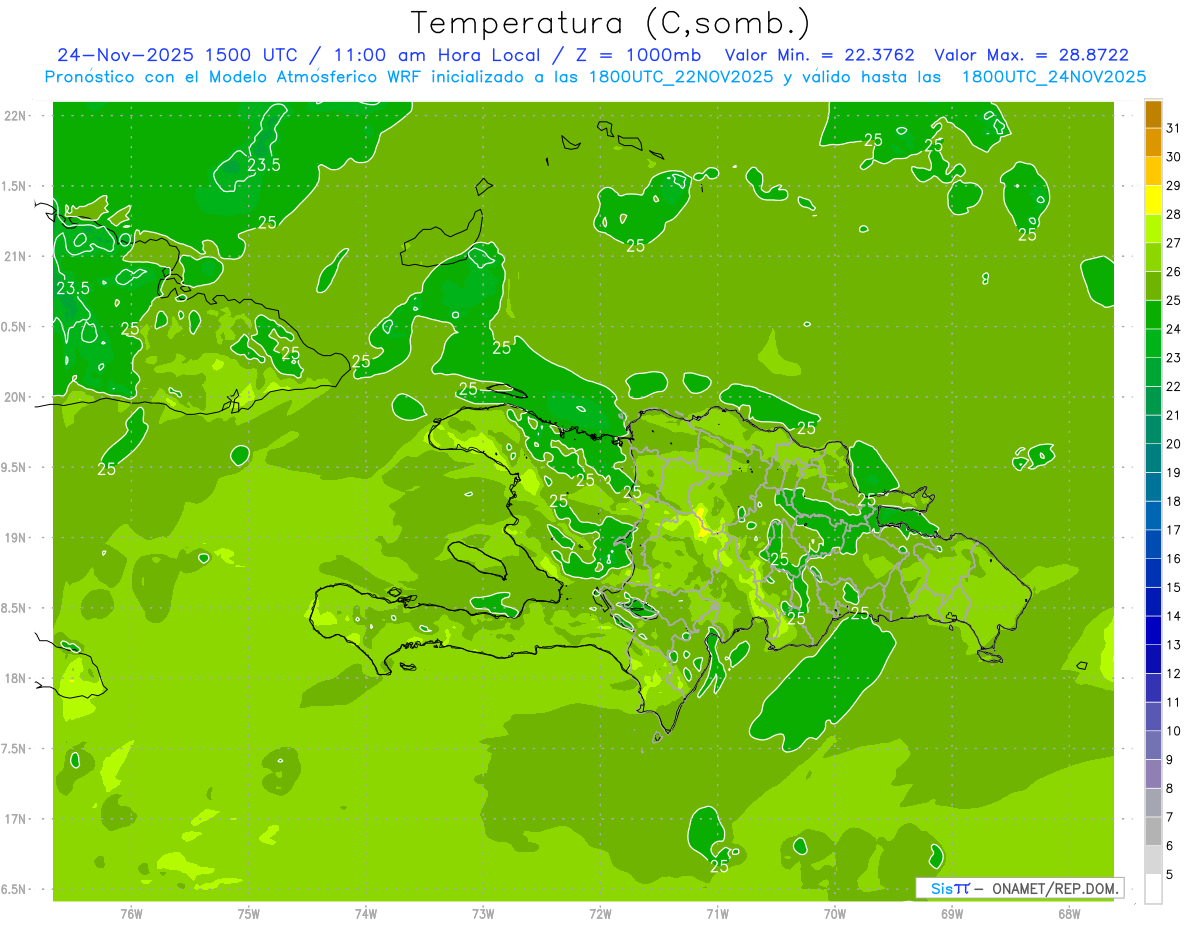Click the legend value '10'
The width and height of the screenshot is (1200, 927).
tap(1174, 731)
